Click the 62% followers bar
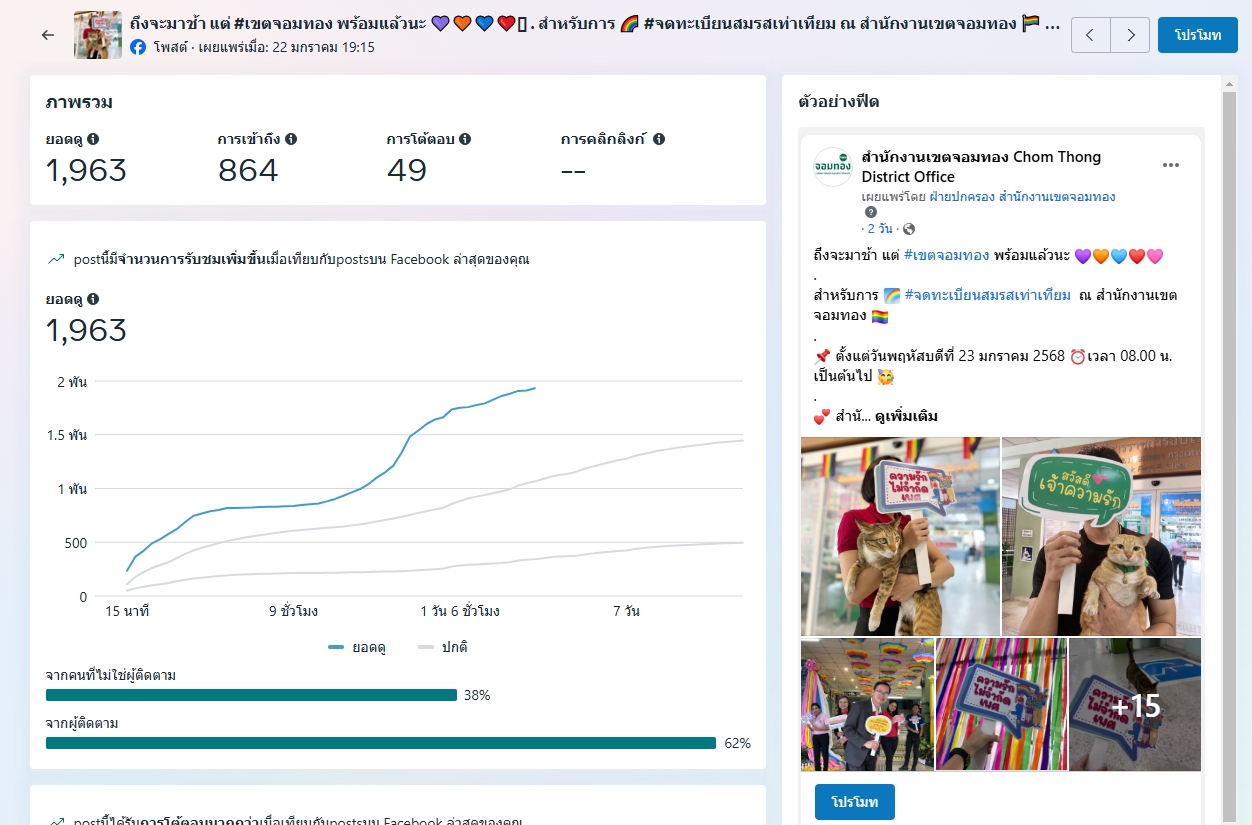 coord(381,743)
